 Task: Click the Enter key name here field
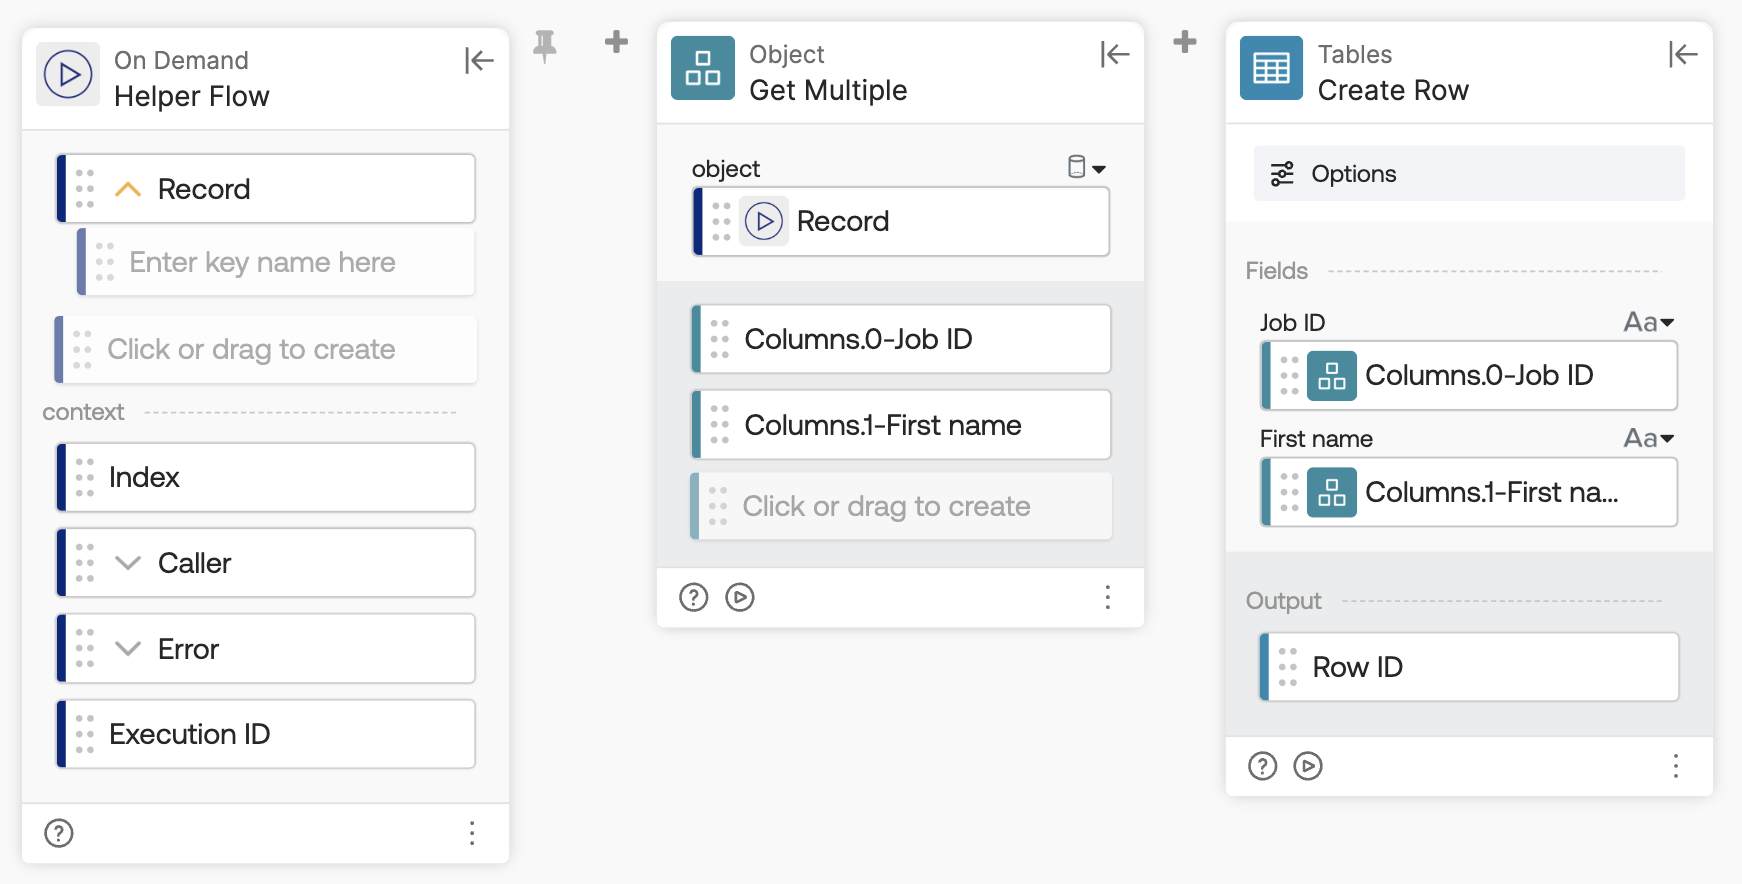pos(263,262)
